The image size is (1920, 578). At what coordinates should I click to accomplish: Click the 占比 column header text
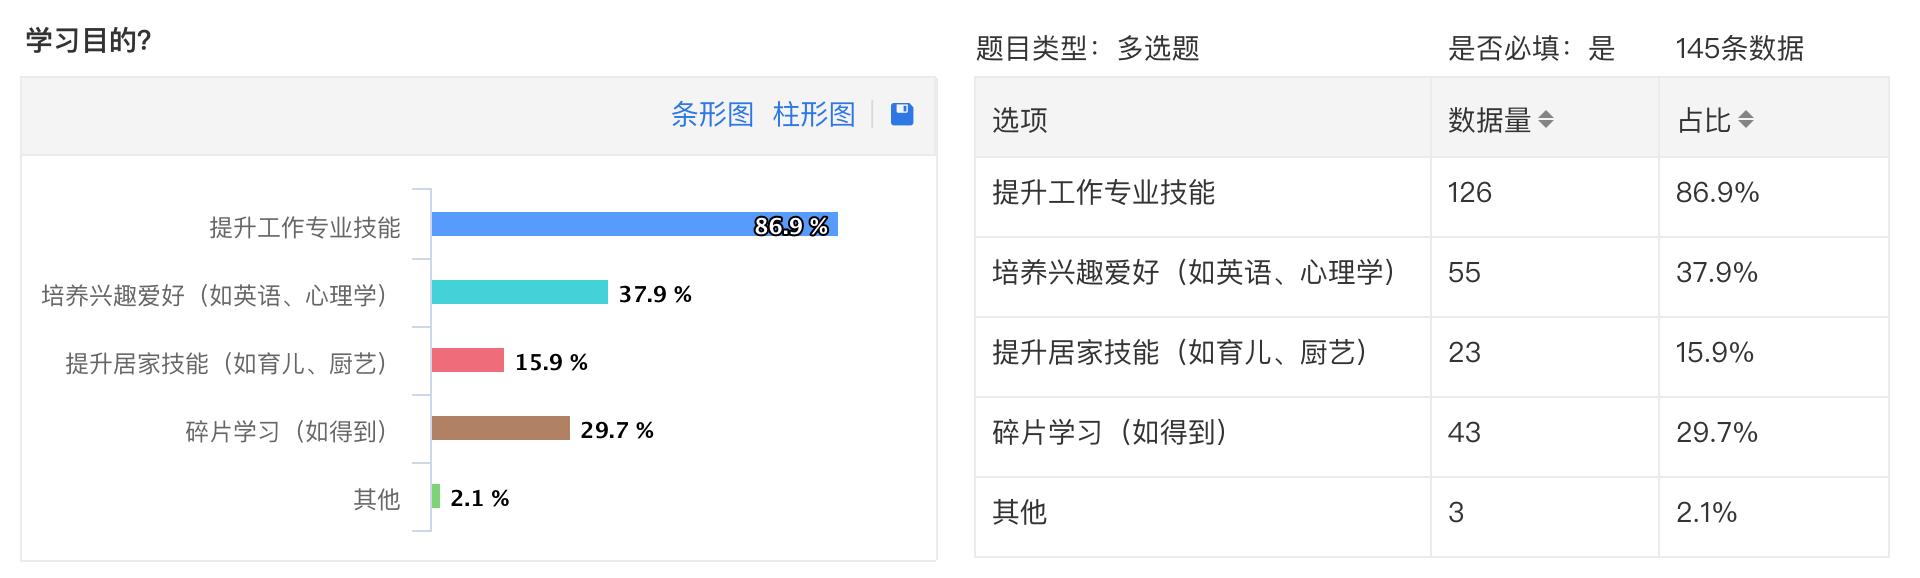1704,120
